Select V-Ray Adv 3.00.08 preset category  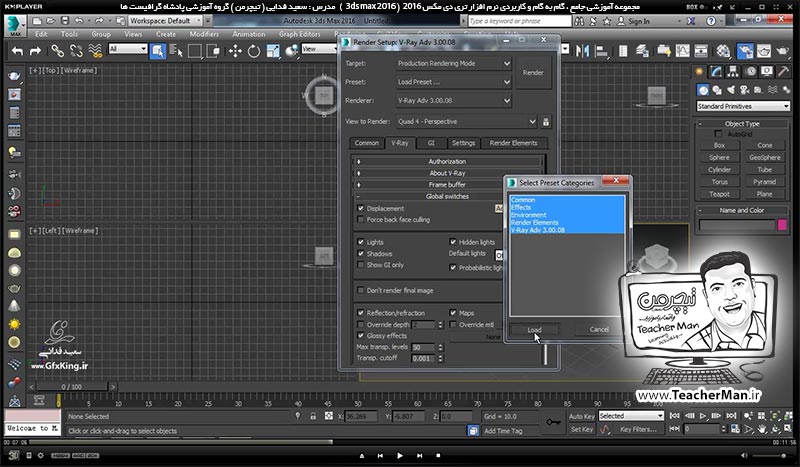(538, 230)
